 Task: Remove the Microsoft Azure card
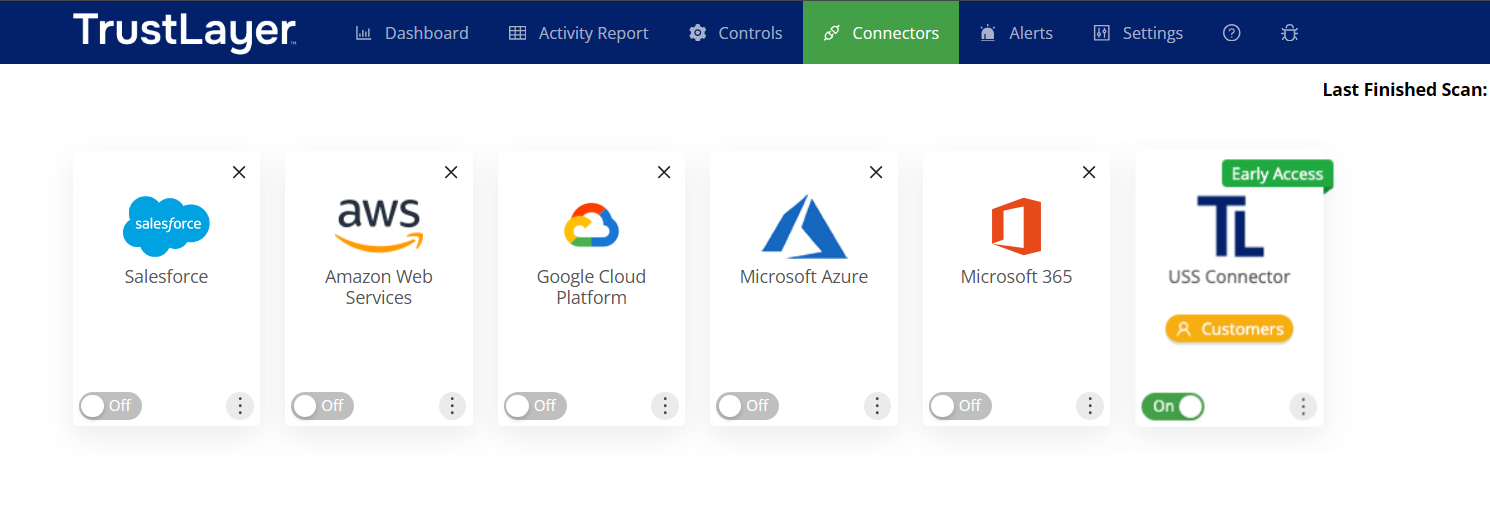876,172
